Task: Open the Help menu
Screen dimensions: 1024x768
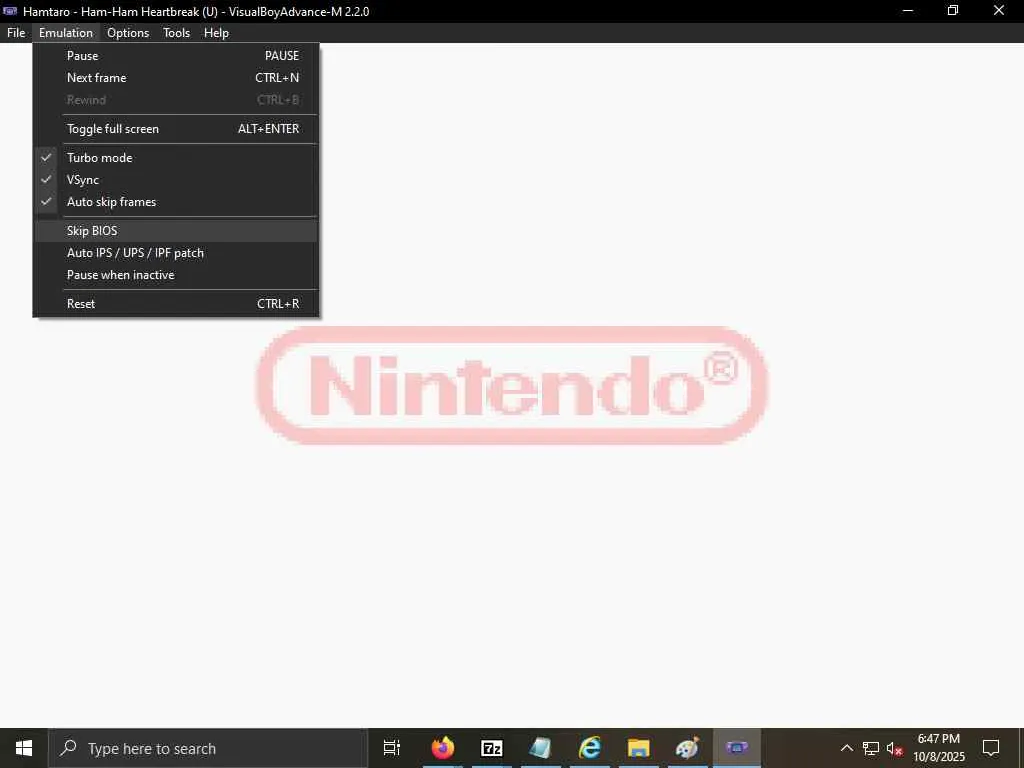Action: pos(216,33)
